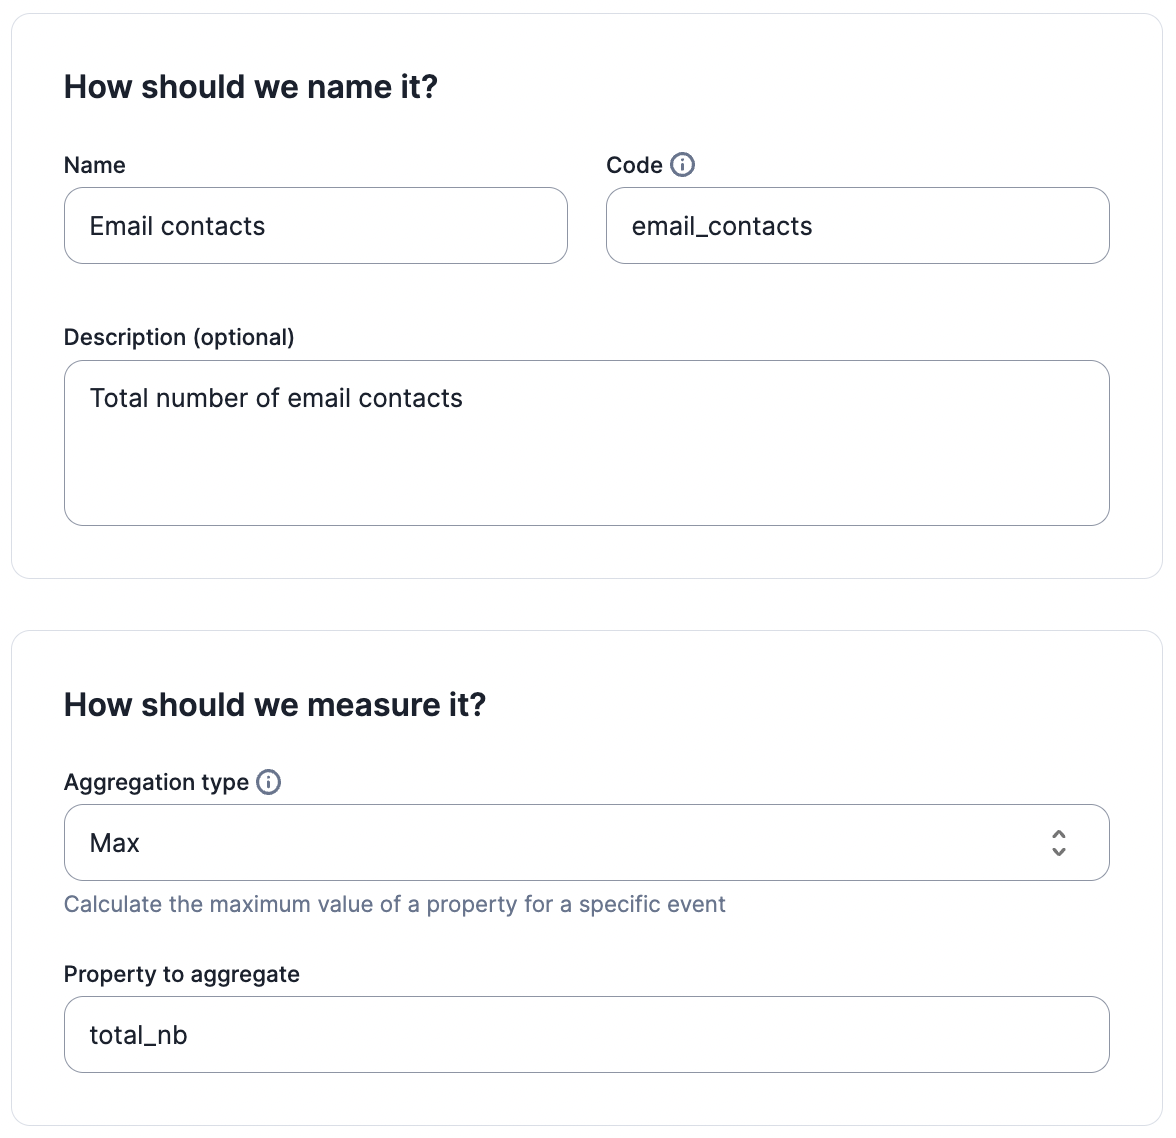The image size is (1176, 1138).
Task: Click the Description (optional) label
Action: pos(179,338)
